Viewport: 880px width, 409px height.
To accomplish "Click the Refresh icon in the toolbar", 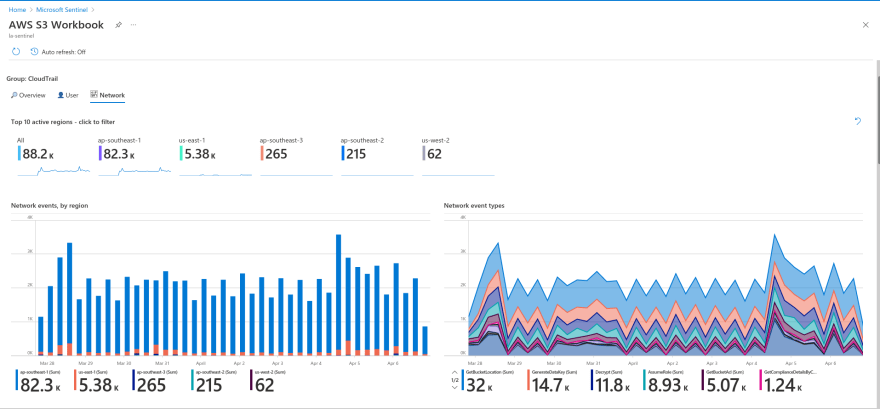I will (16, 52).
